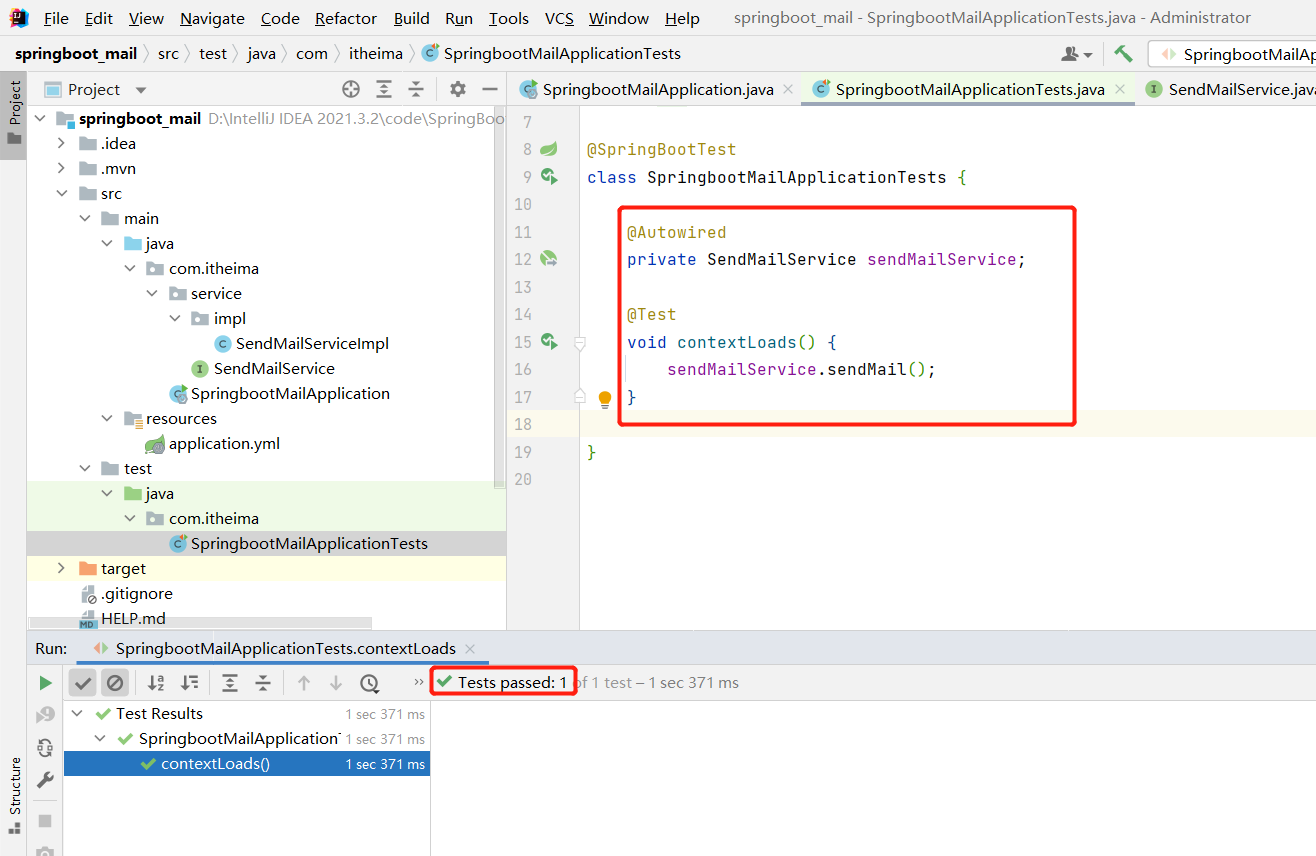Collapse the resources folder
This screenshot has width=1316, height=856.
click(x=107, y=418)
